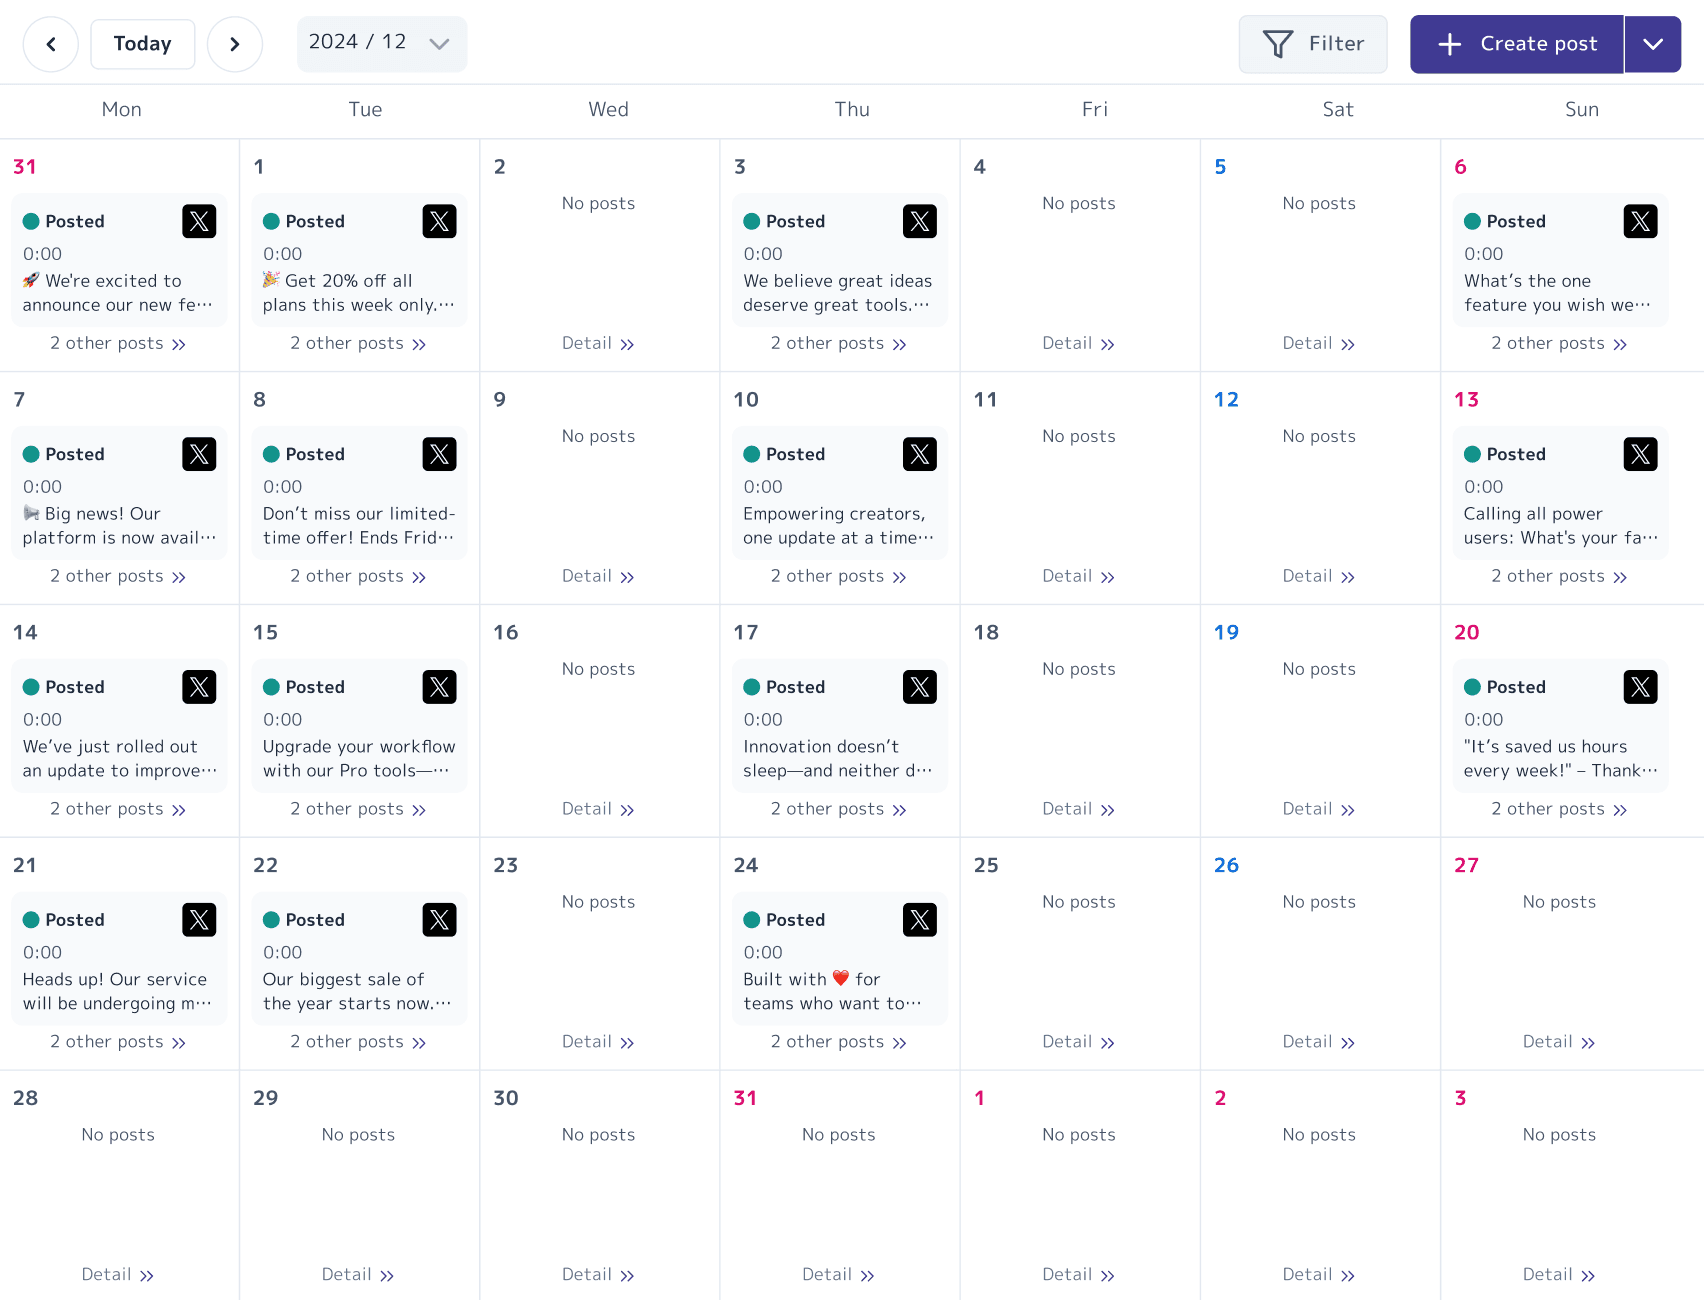
Task: Expand 2 other posts on Monday 21
Action: point(118,1042)
